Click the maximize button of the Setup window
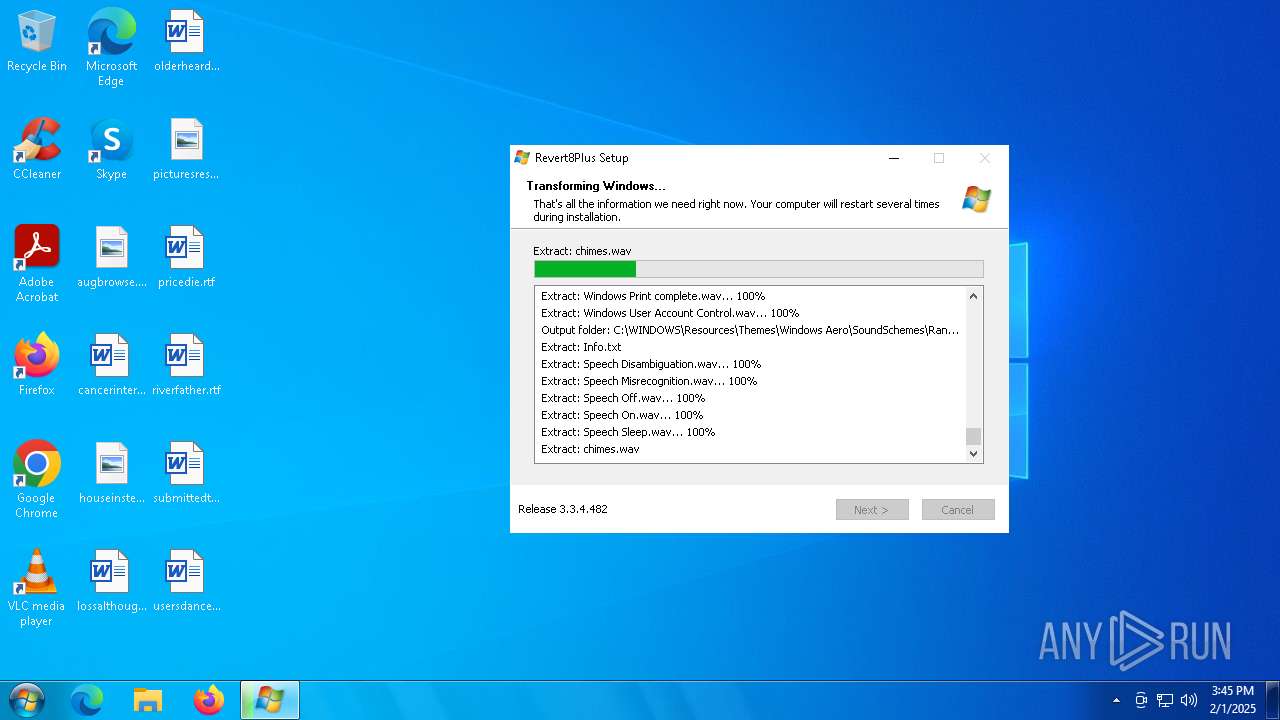Screen dimensions: 1280x720 (939, 158)
